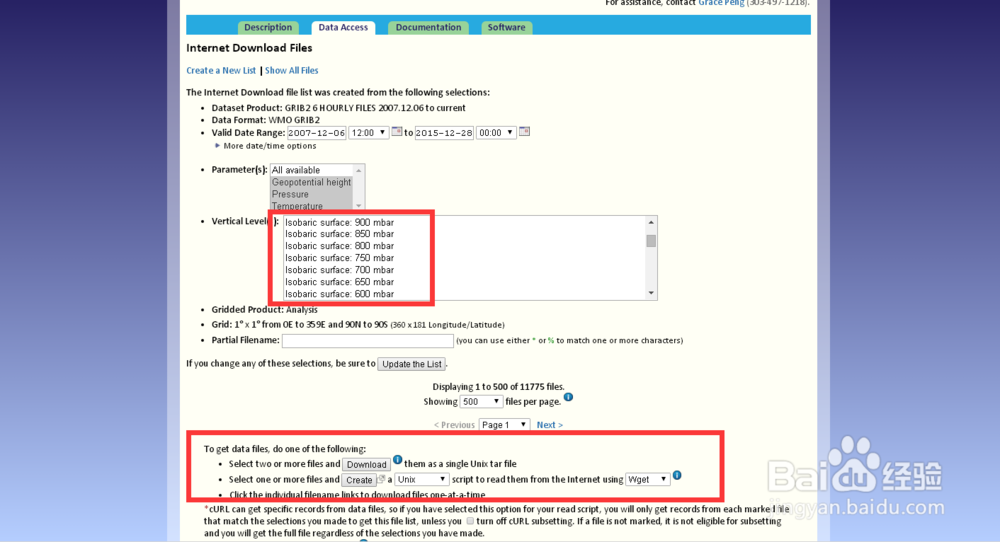Open the Page 1 dropdown
This screenshot has height=542, width=1000.
tap(504, 425)
